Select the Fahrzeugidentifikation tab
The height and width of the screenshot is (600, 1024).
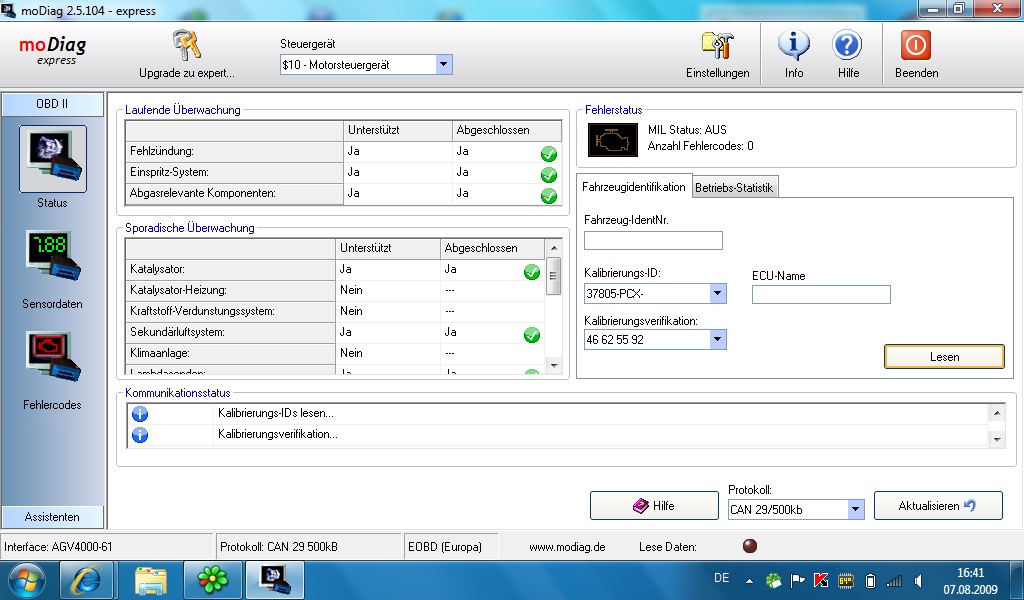[x=634, y=187]
